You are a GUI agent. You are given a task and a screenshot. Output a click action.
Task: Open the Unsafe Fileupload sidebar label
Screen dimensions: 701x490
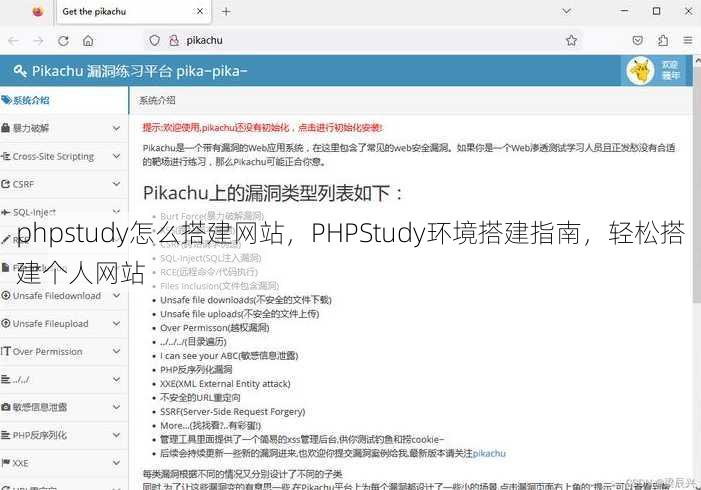[51, 324]
